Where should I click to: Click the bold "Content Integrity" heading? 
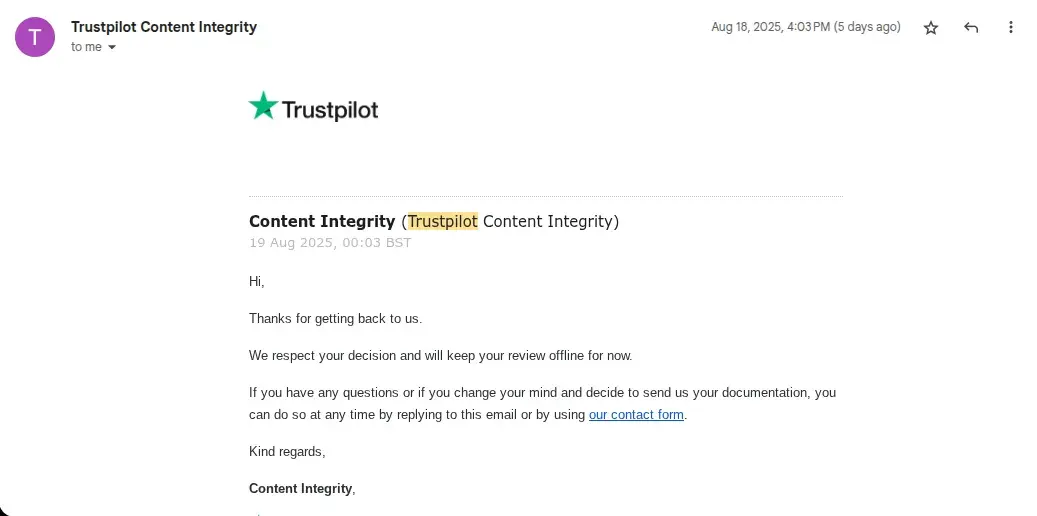coord(322,221)
